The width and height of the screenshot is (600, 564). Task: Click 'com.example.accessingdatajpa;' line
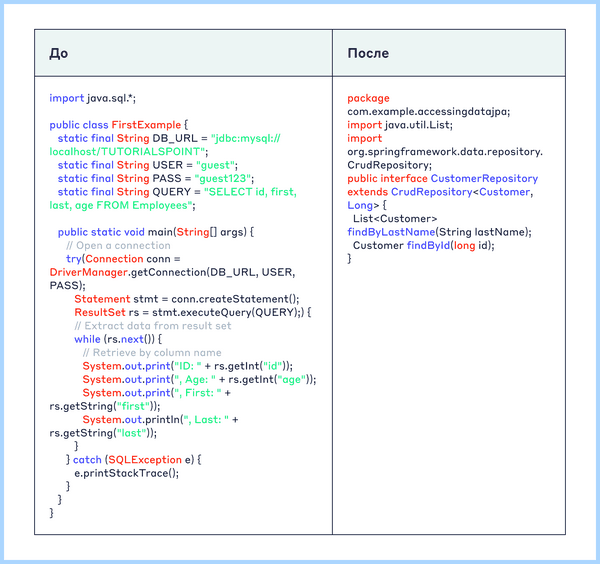(x=429, y=112)
